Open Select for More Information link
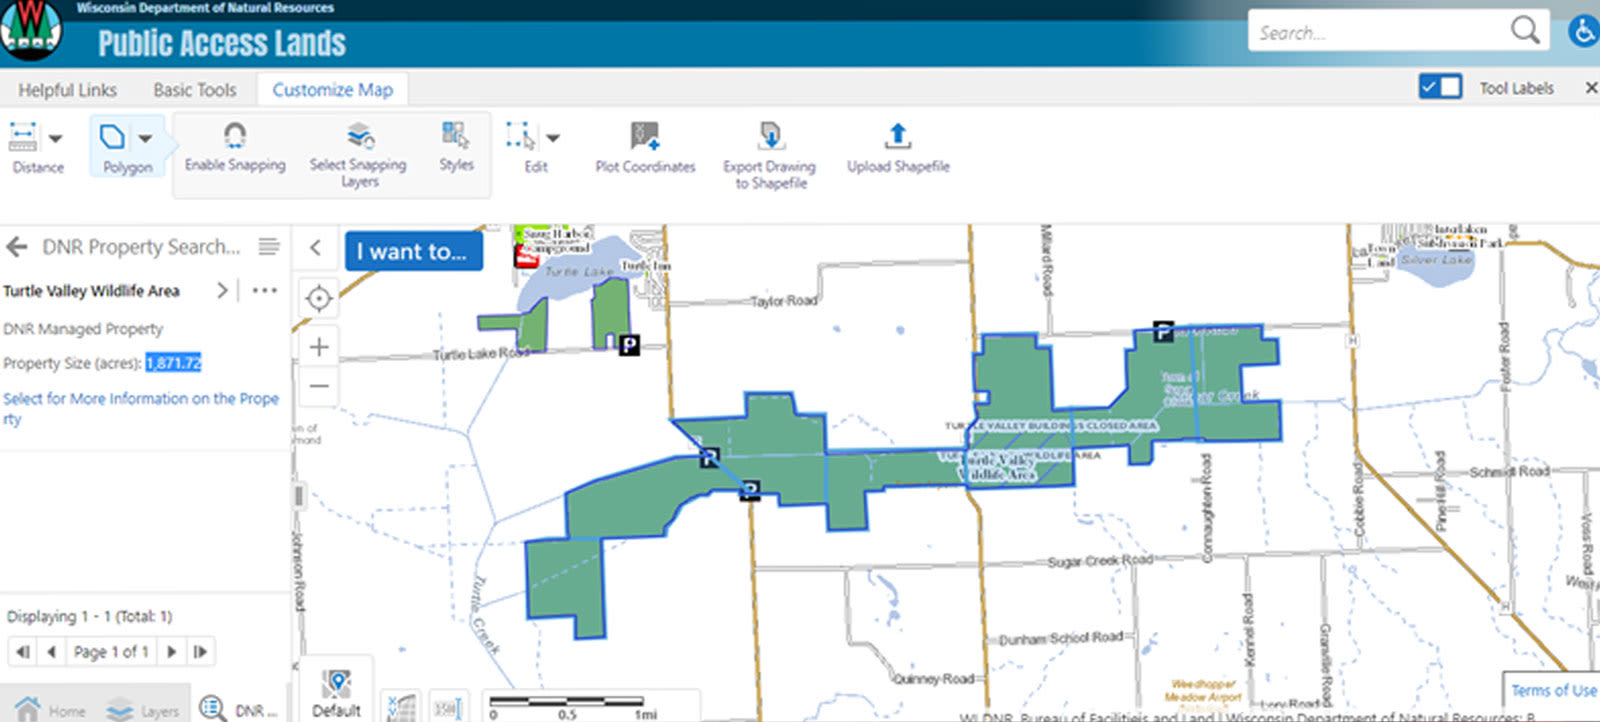Screen dimensions: 1600x722 pos(141,408)
